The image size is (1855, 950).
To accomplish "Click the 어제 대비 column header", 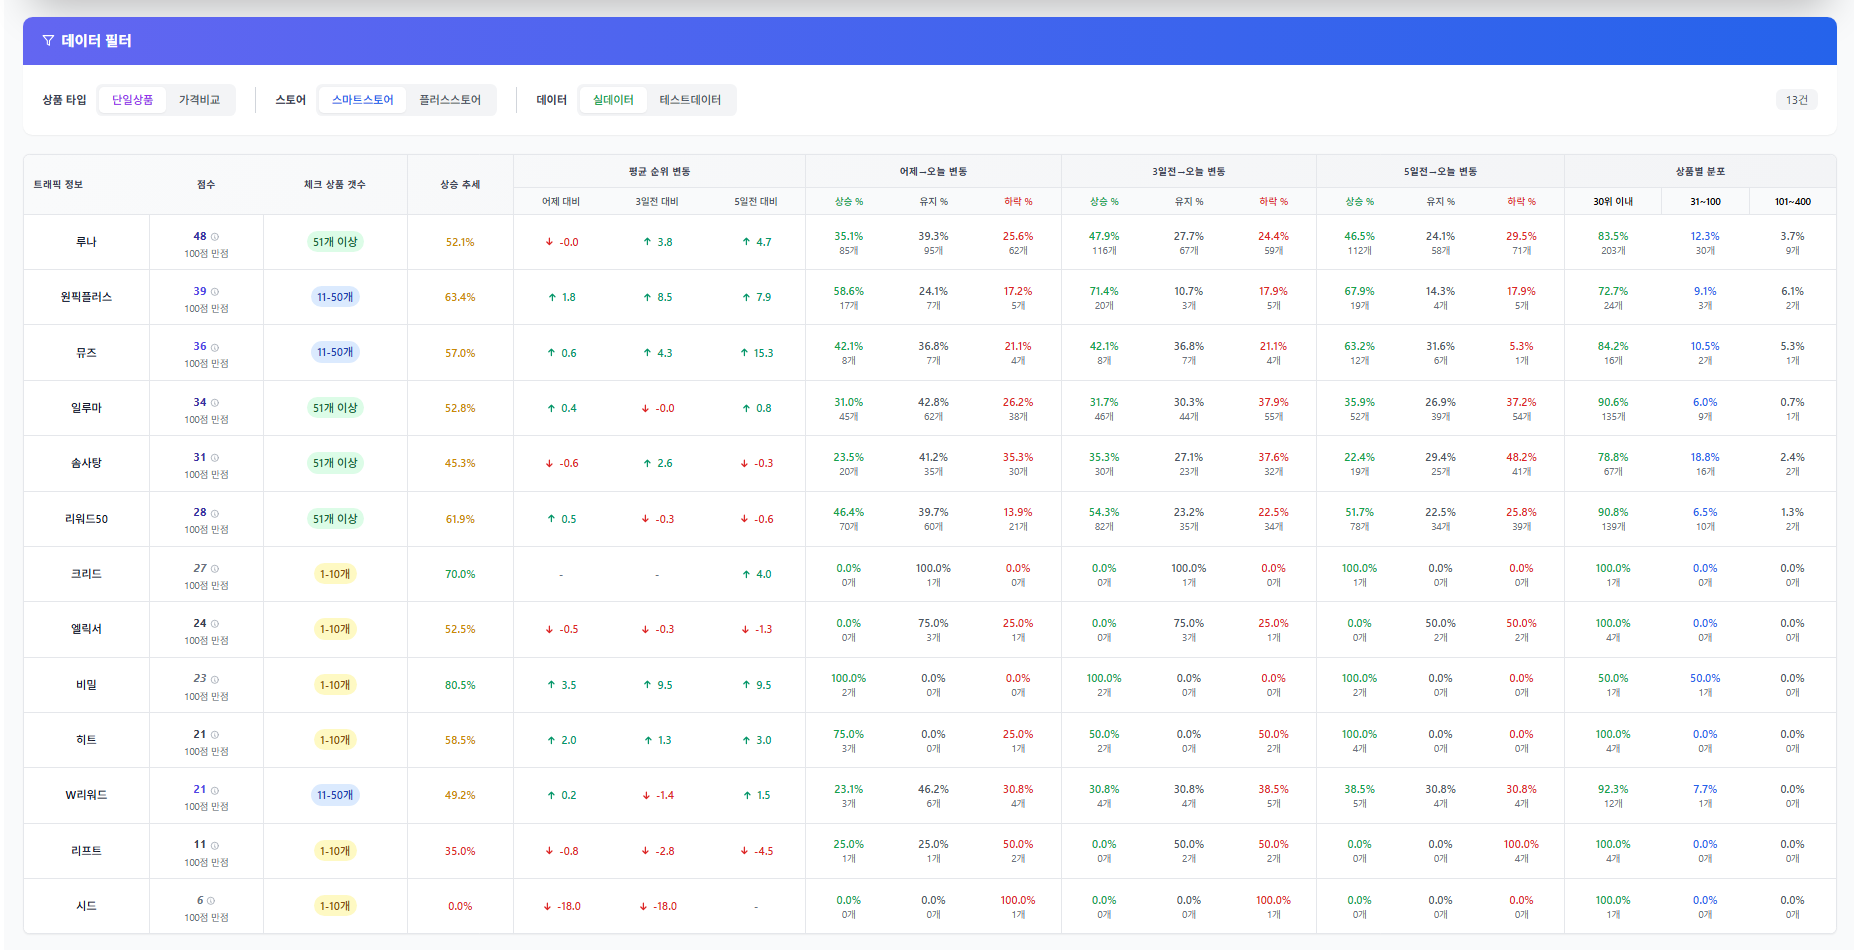I will tap(561, 202).
